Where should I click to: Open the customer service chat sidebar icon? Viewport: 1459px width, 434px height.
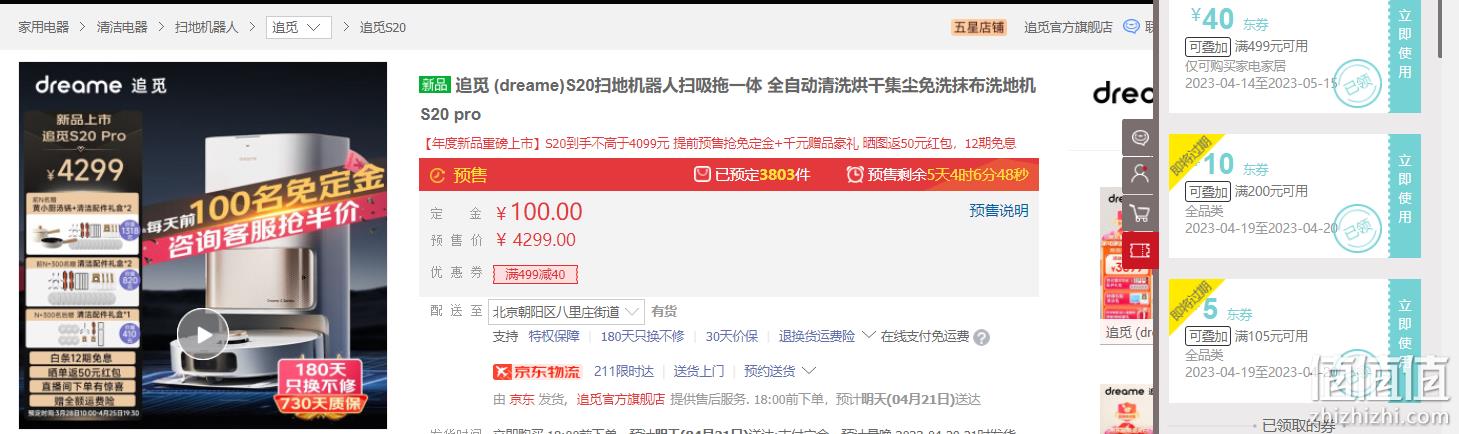(1140, 137)
